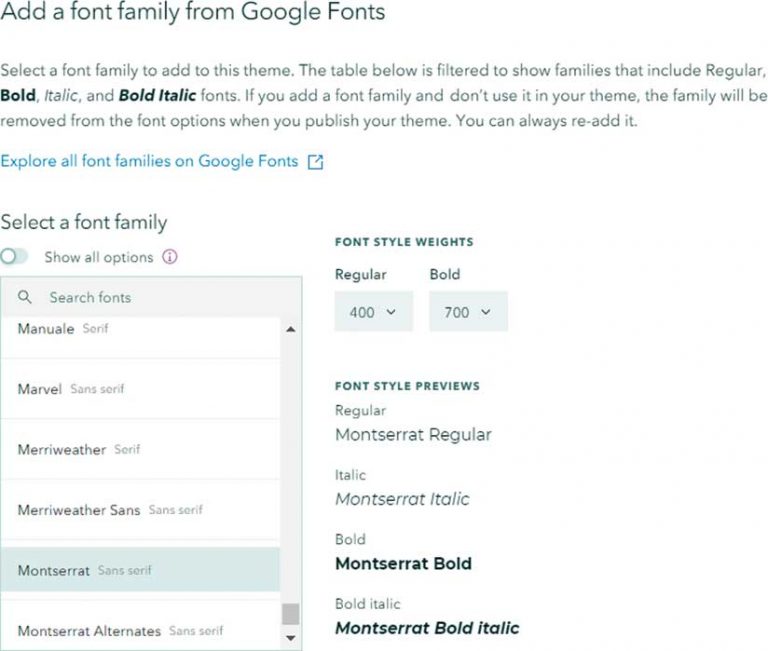Viewport: 768px width, 651px height.
Task: Click the FONT STYLE PREVIEWS heading
Action: [x=407, y=386]
